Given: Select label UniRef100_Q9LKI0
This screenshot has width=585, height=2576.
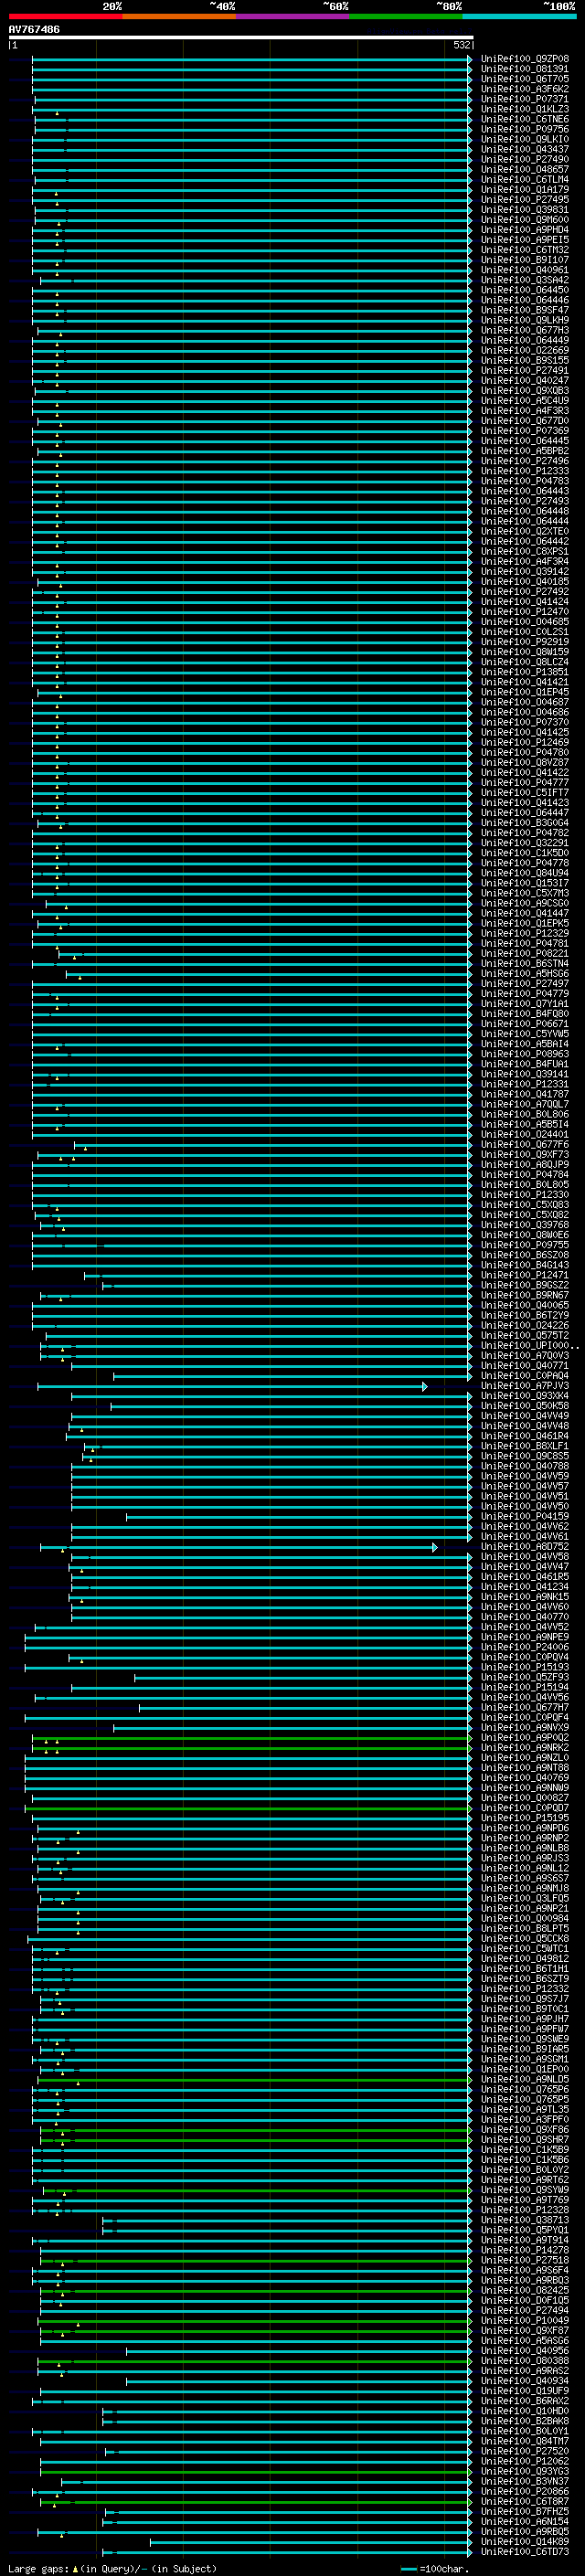Looking at the screenshot, I should click(525, 139).
